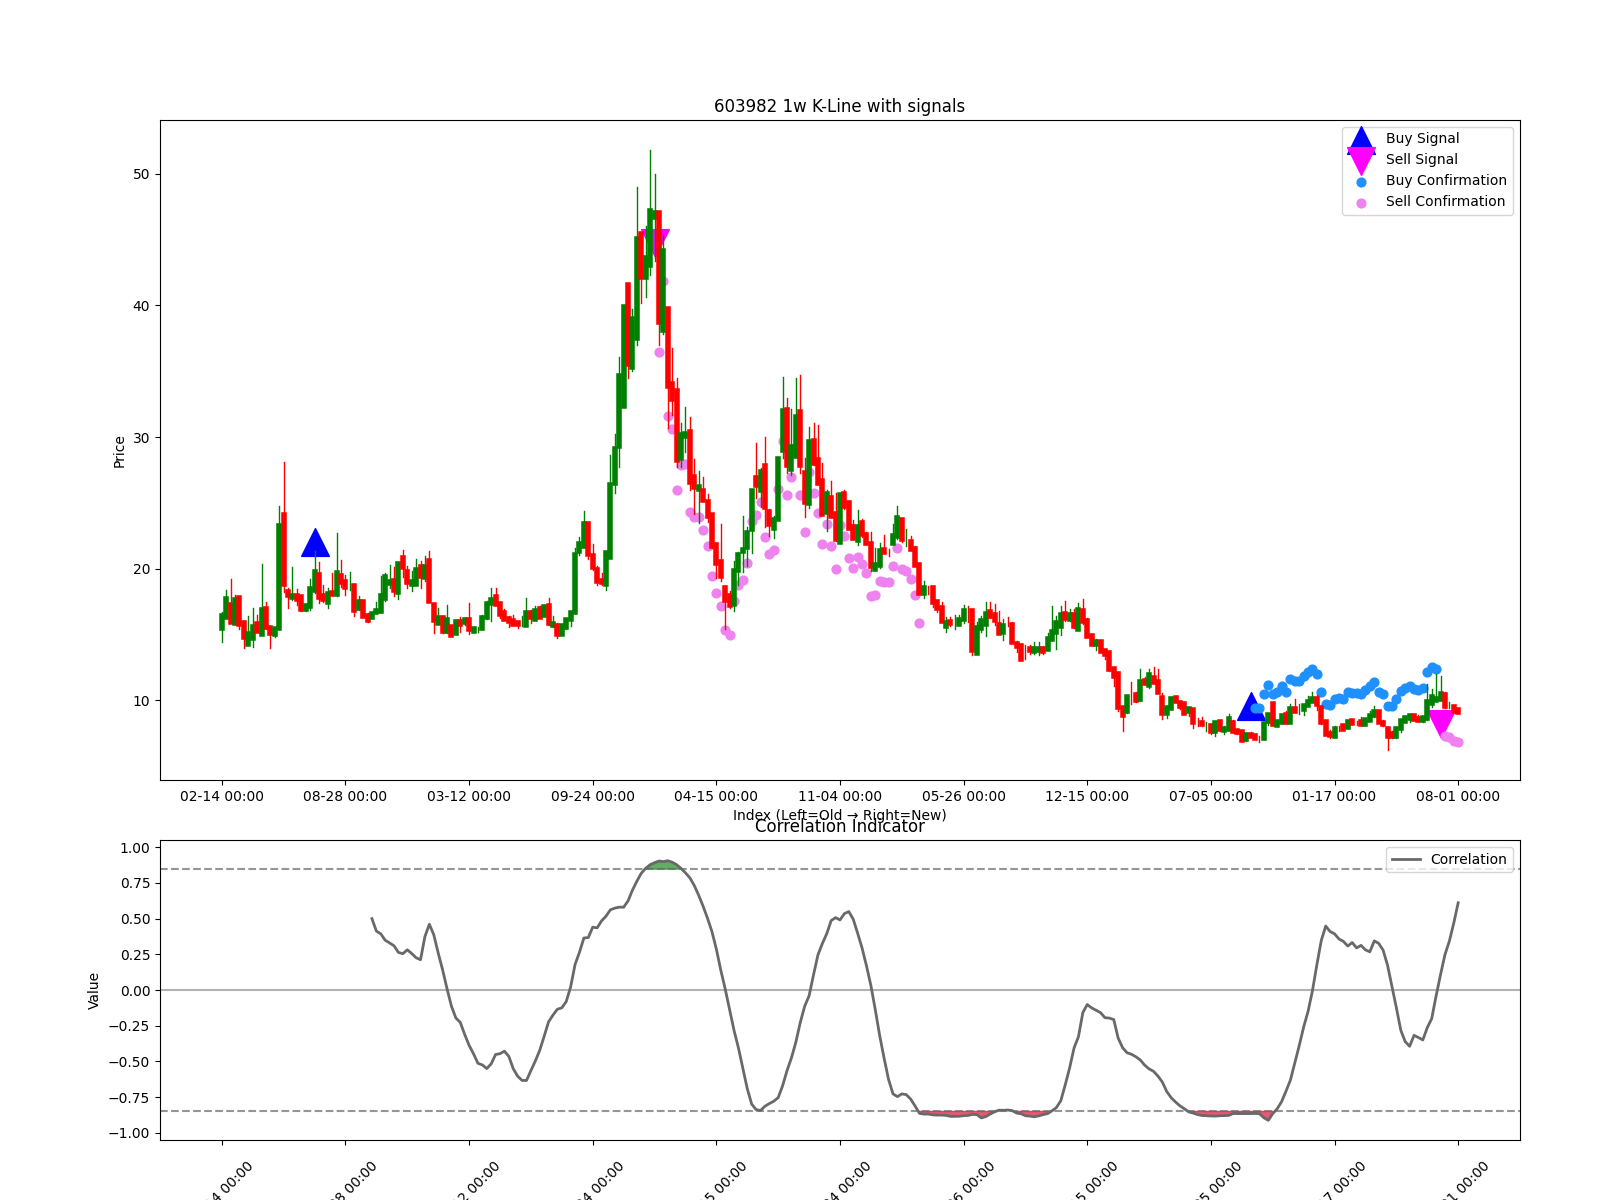Click the blue Buy Signal triangle near 08-28
Viewport: 1600px width, 1200px height.
tap(315, 543)
